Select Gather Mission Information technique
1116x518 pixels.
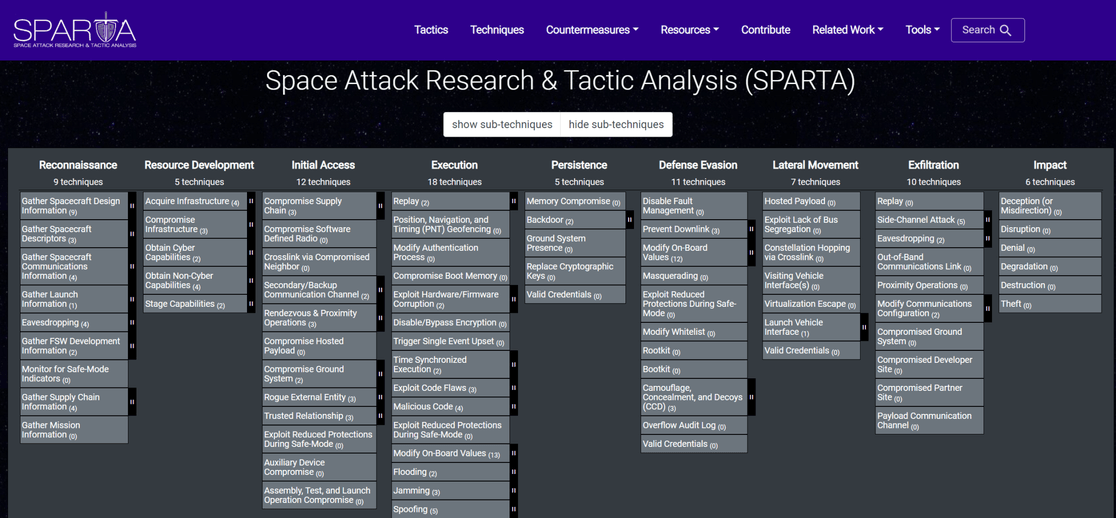click(x=74, y=430)
